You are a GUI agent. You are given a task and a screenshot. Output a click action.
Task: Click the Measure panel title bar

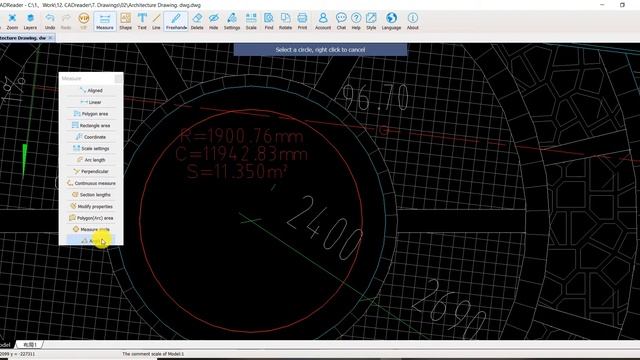tap(87, 78)
